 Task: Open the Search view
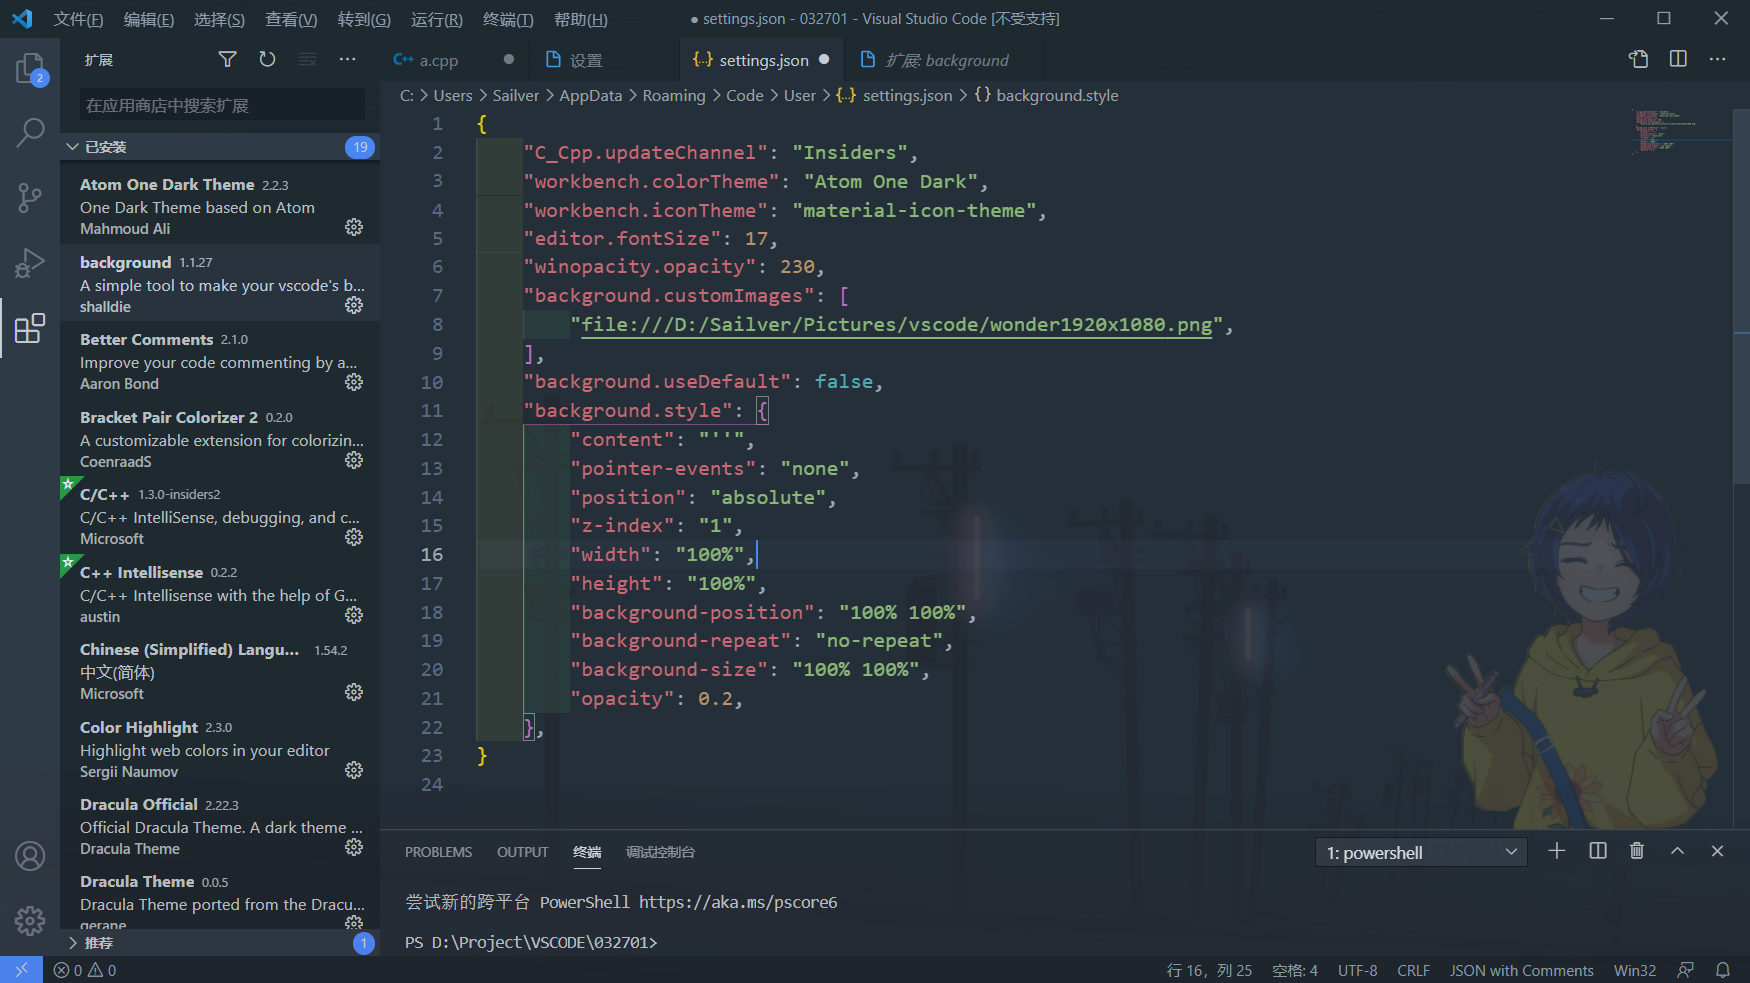[x=30, y=132]
